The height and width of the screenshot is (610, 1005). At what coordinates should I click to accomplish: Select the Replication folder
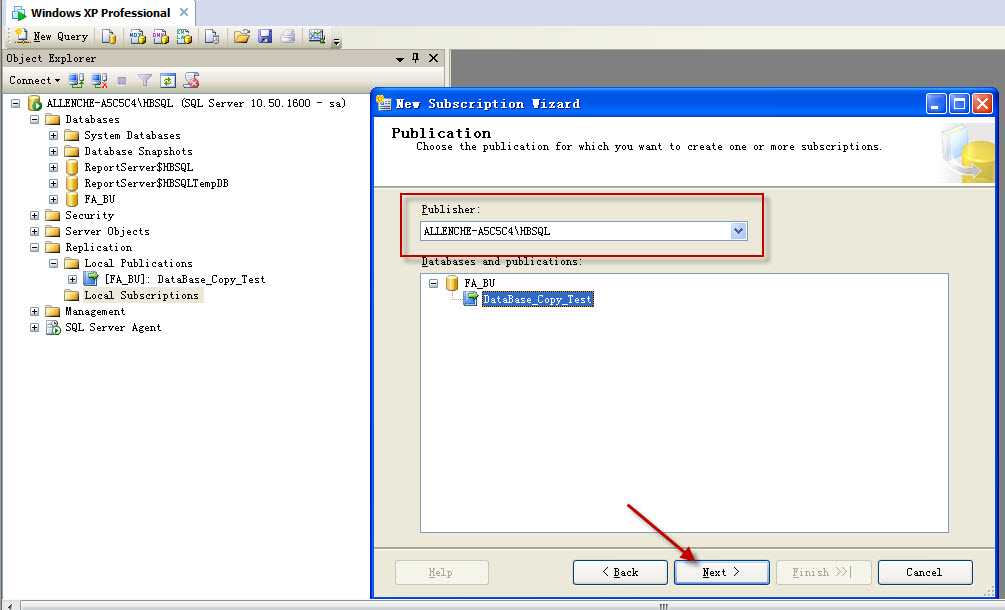pos(98,247)
